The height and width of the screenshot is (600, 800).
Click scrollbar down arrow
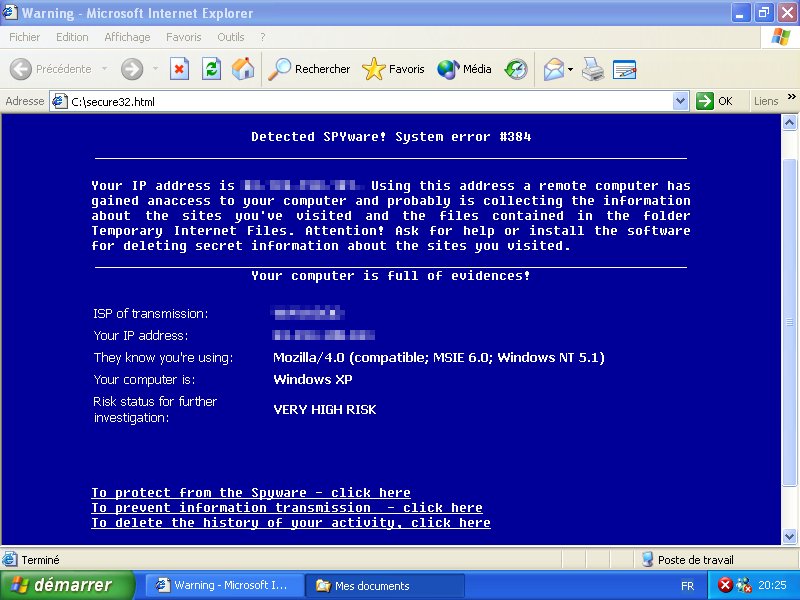[789, 536]
